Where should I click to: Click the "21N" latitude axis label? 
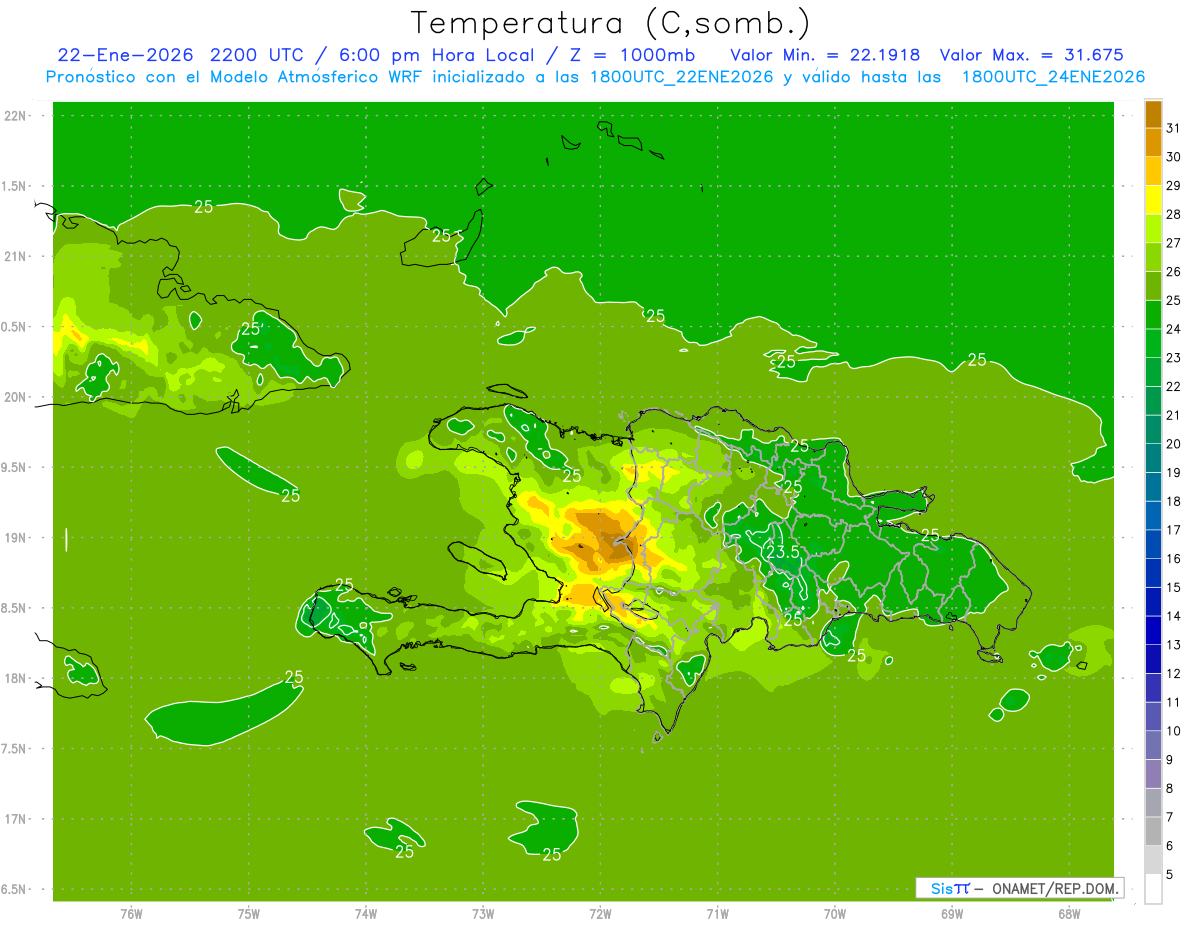coord(15,256)
